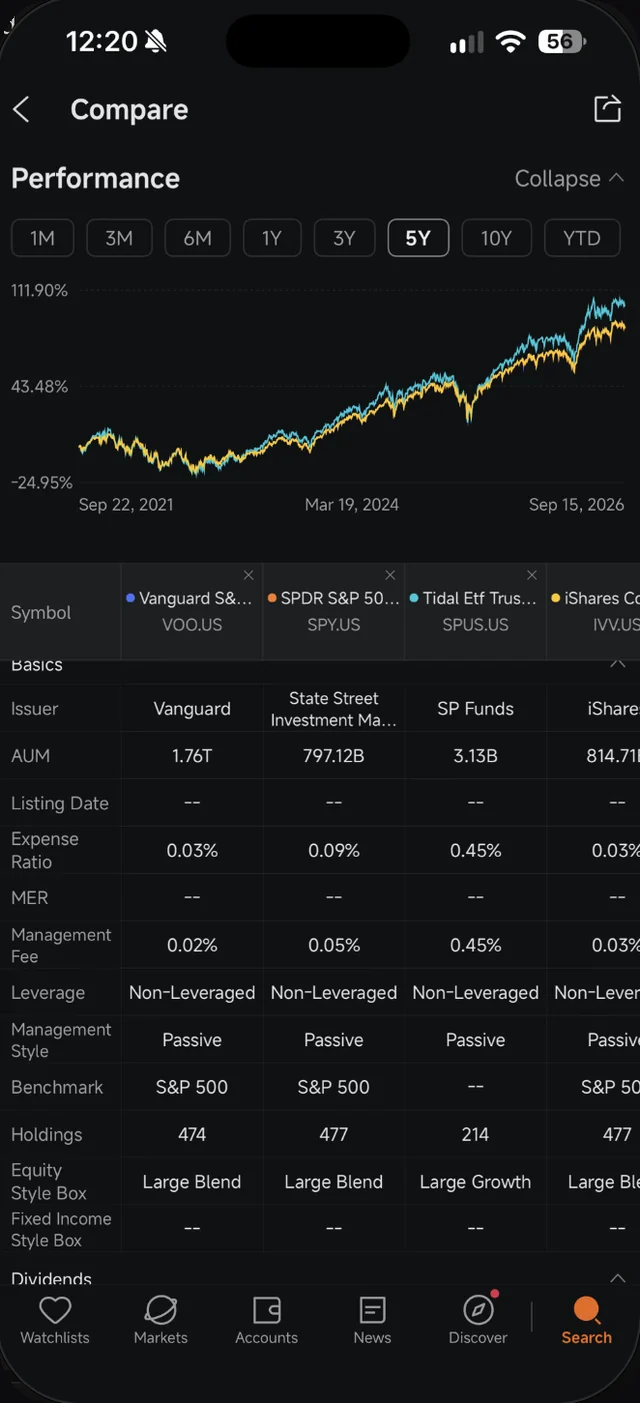Viewport: 640px width, 1403px height.
Task: Select the 10Y time range
Action: 496,238
